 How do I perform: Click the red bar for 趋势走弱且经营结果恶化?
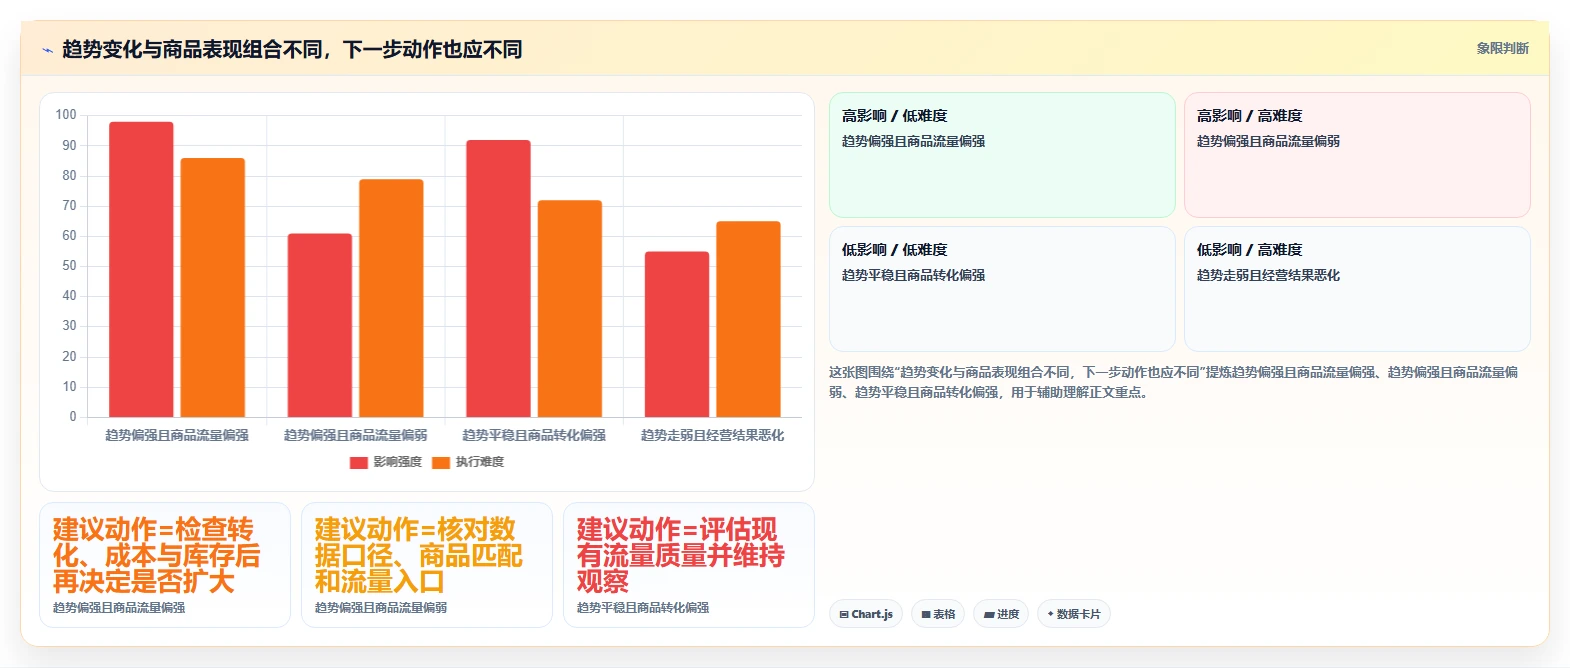click(x=677, y=334)
